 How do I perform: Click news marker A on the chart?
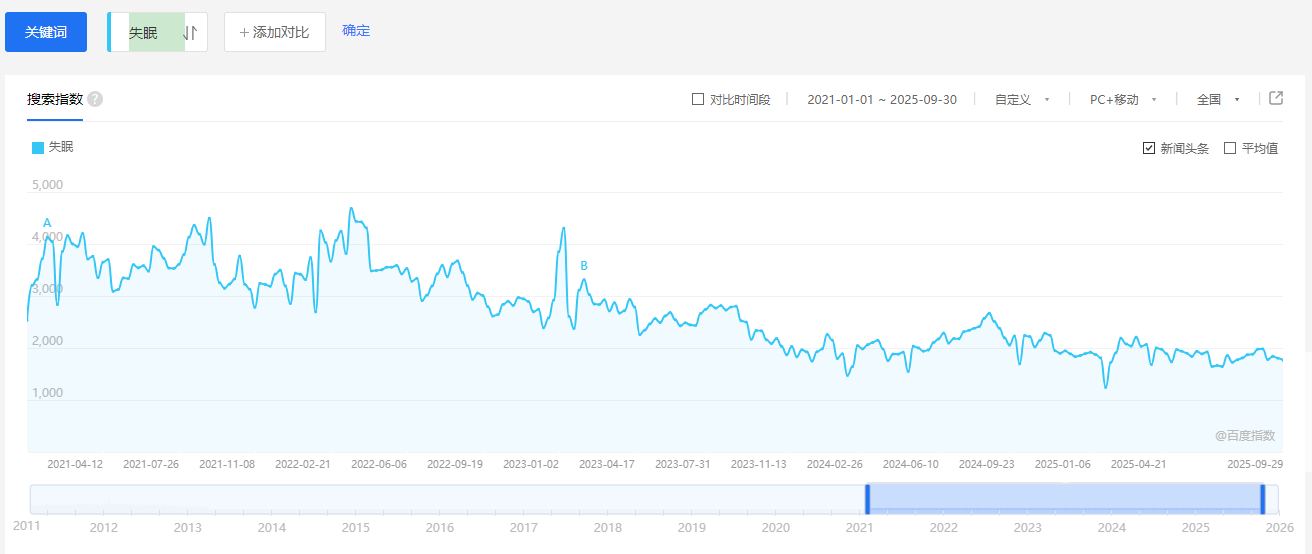[47, 222]
